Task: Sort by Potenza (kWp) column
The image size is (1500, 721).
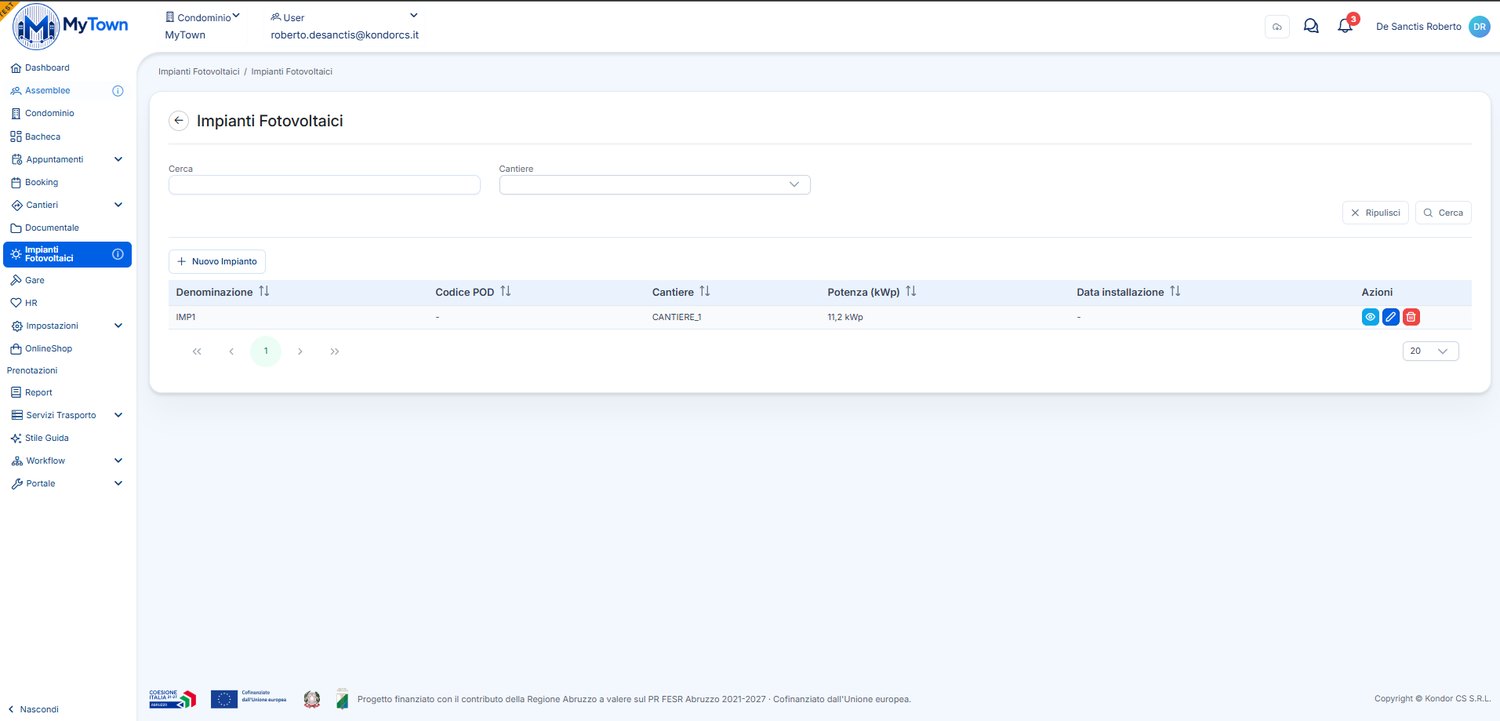Action: click(871, 292)
